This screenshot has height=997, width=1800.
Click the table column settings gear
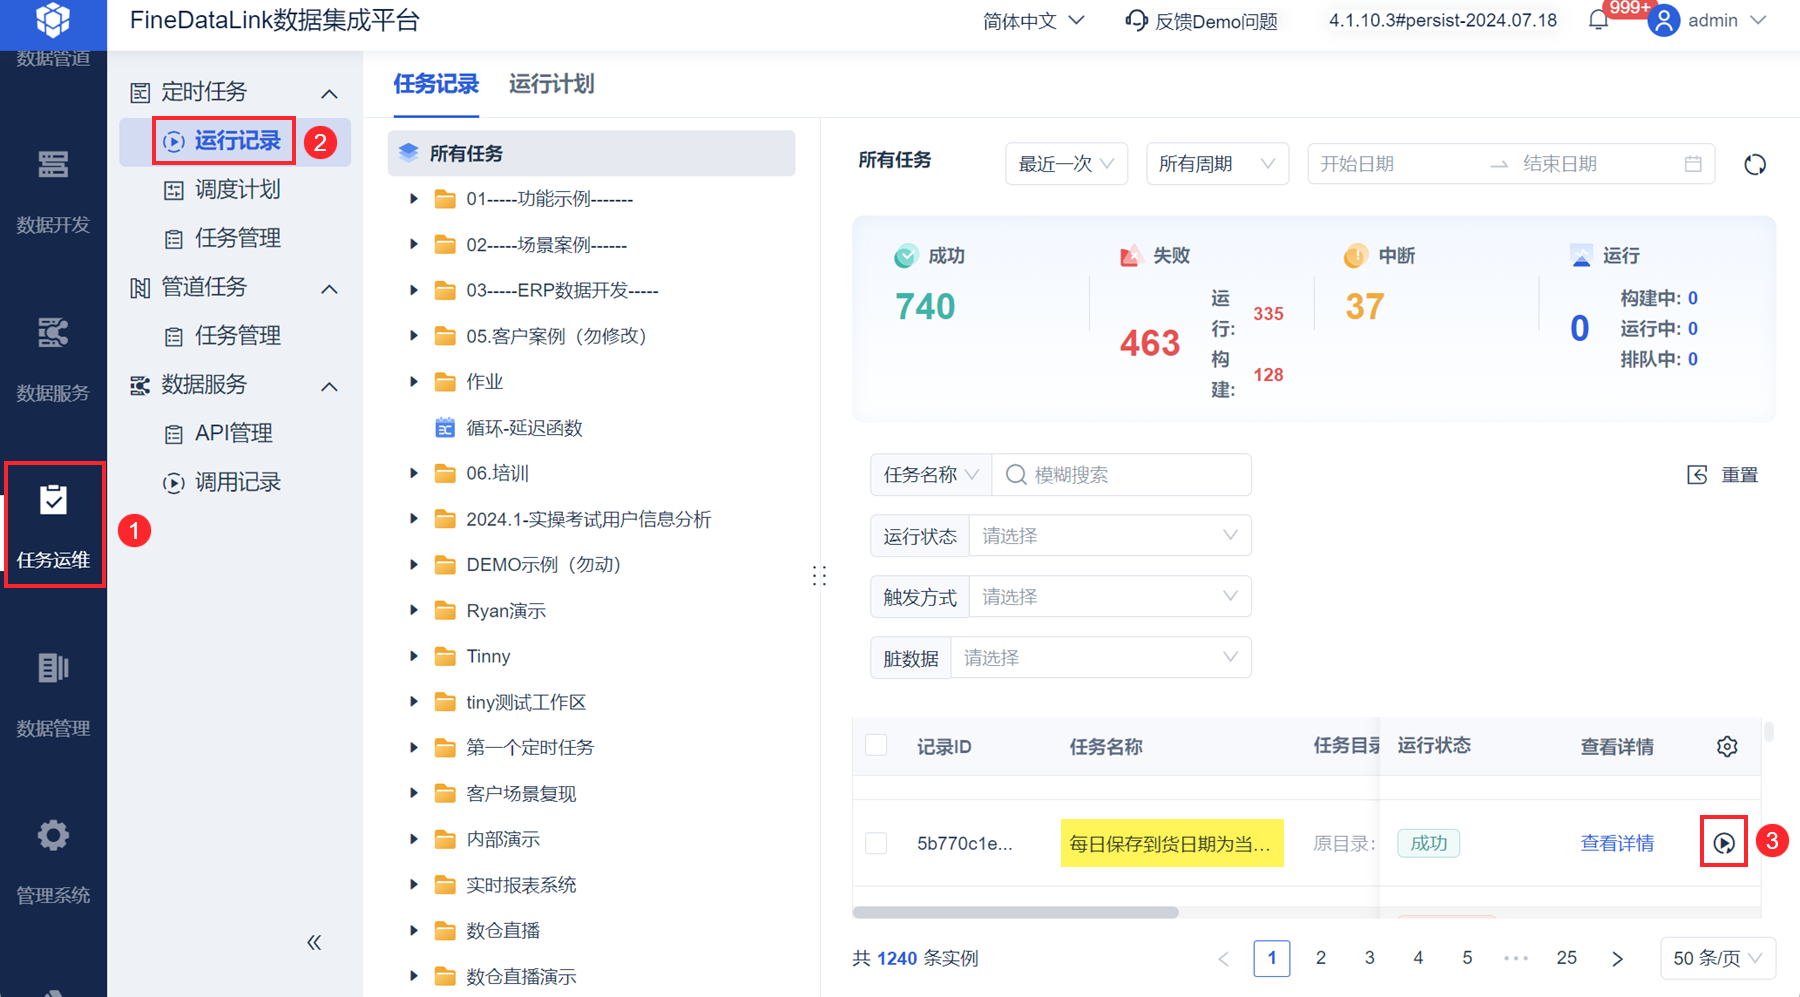coord(1727,746)
